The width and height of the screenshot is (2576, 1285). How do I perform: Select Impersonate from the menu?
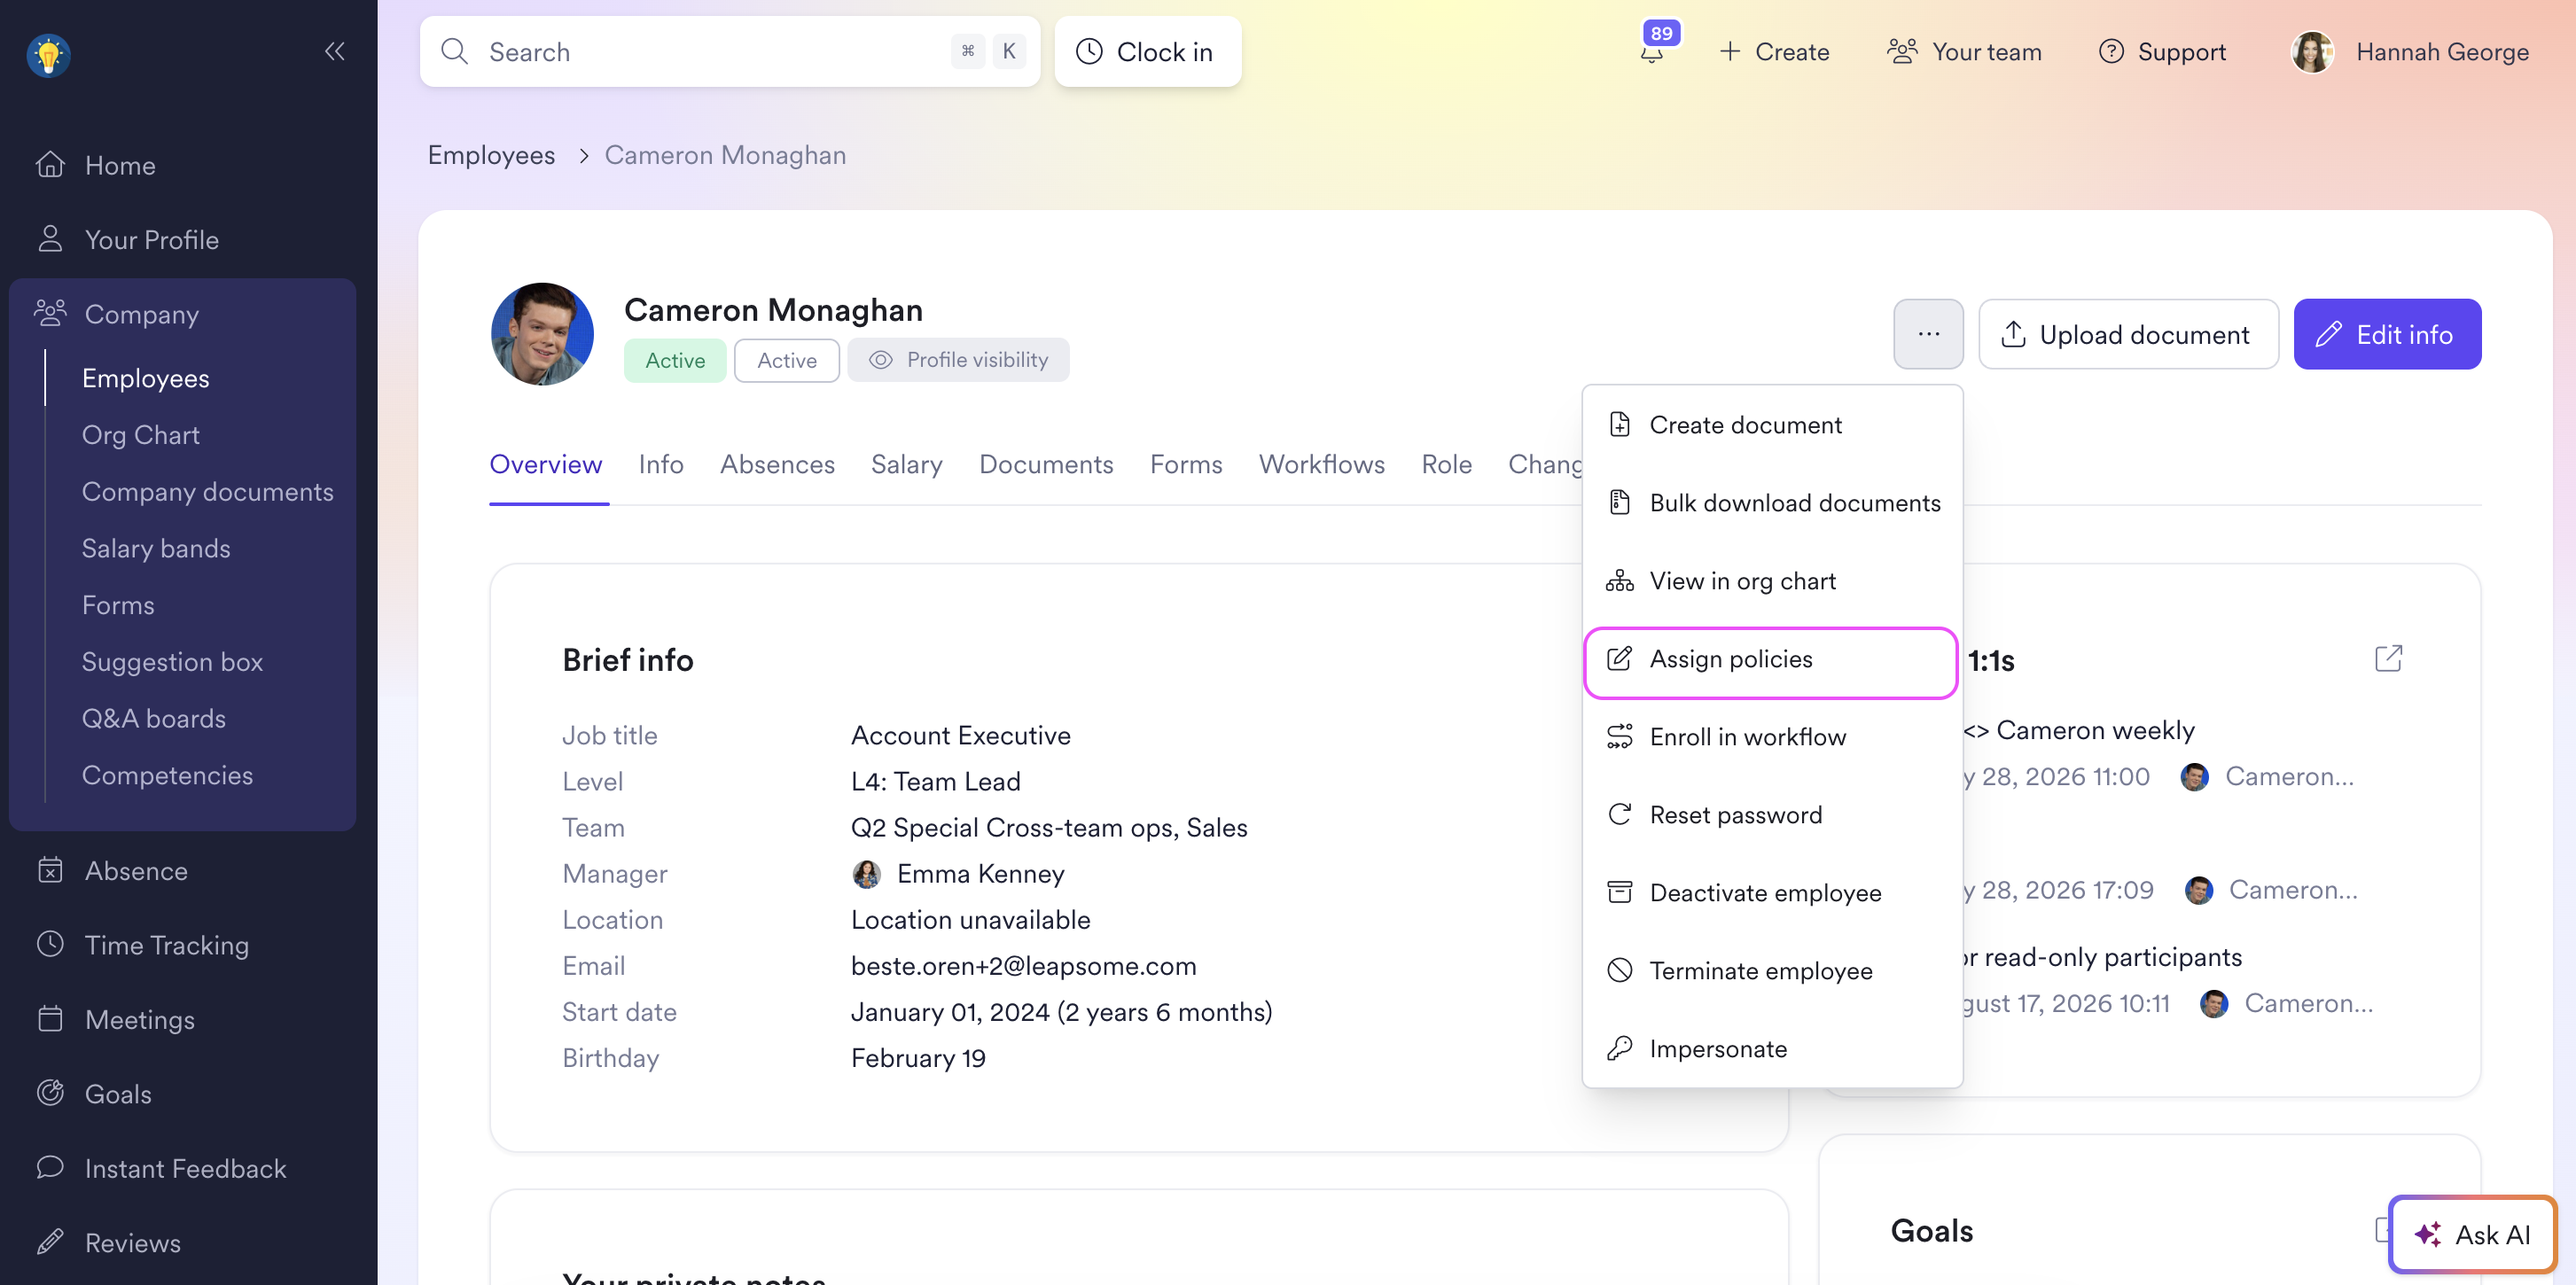1772,1048
